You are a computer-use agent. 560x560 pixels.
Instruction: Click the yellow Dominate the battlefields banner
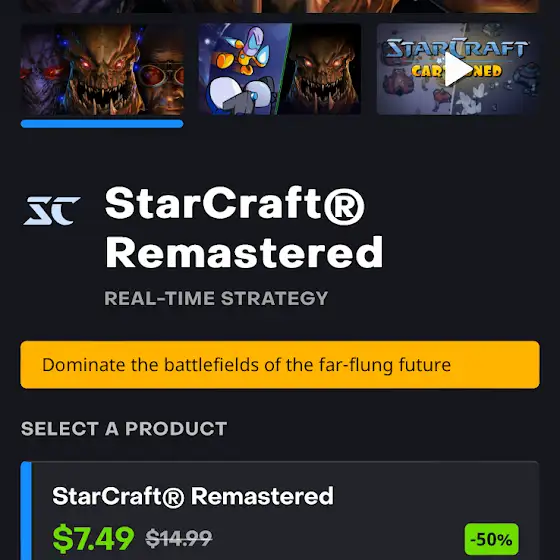click(280, 365)
